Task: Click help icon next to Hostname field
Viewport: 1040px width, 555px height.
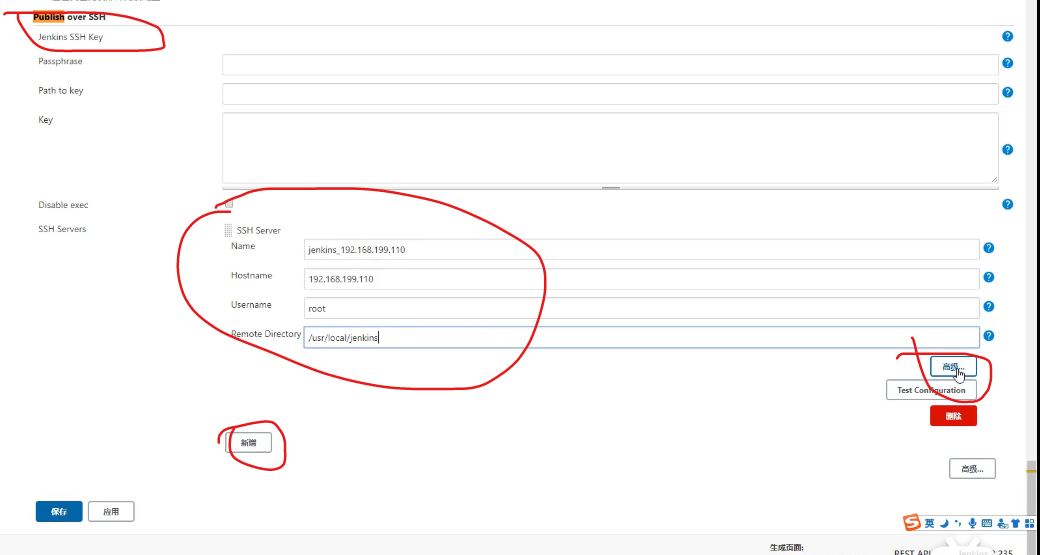Action: point(988,277)
